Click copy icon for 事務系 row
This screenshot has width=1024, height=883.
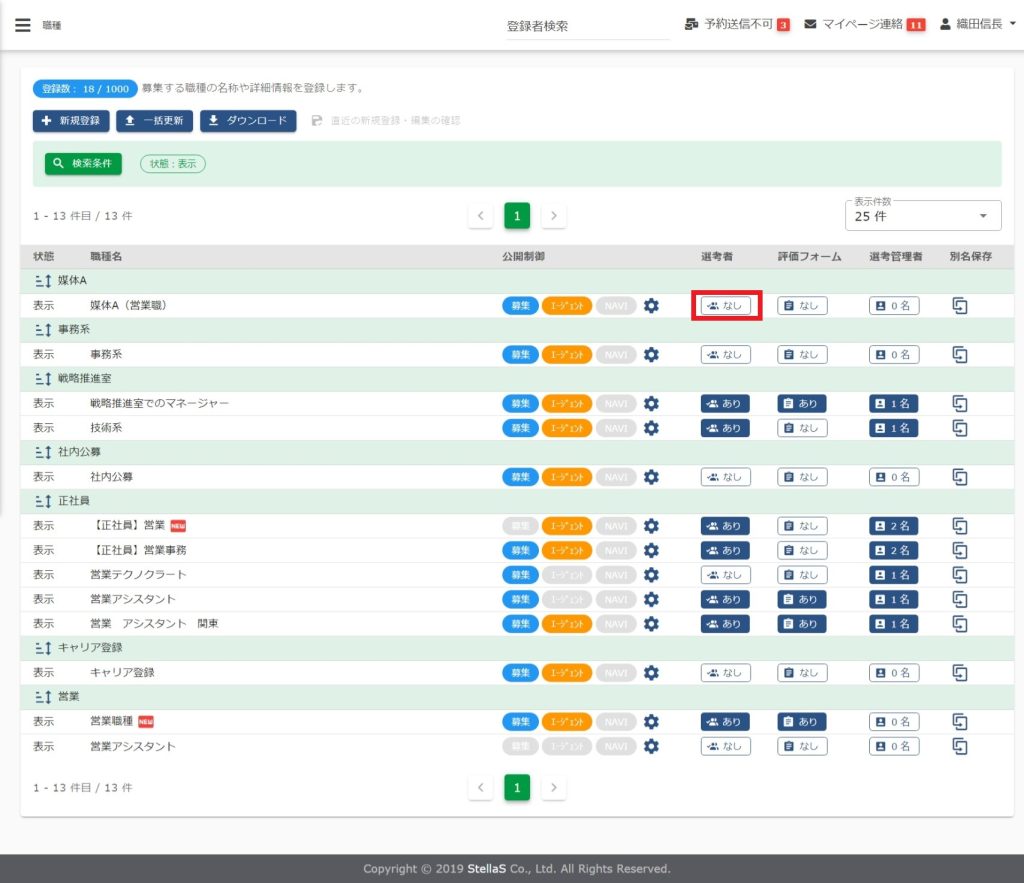coord(960,355)
